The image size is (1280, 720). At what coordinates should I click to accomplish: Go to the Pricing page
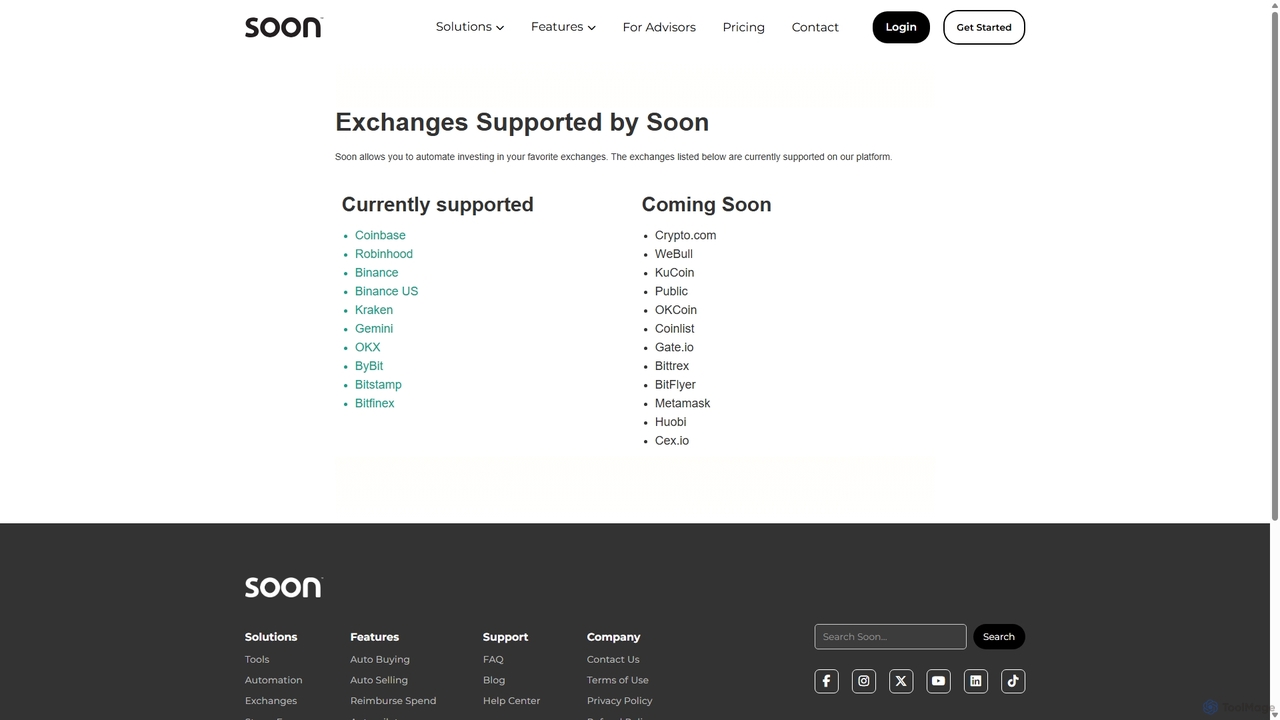[744, 27]
